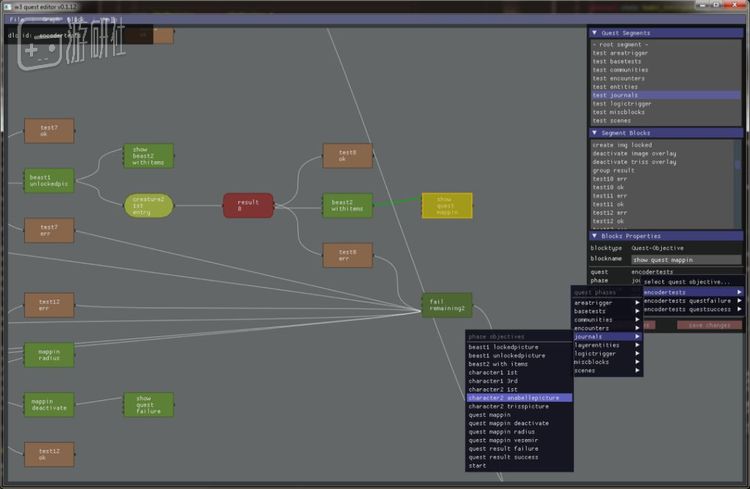Click the 'creature2 1st entry' oval node
The image size is (750, 489).
pyautogui.click(x=149, y=206)
